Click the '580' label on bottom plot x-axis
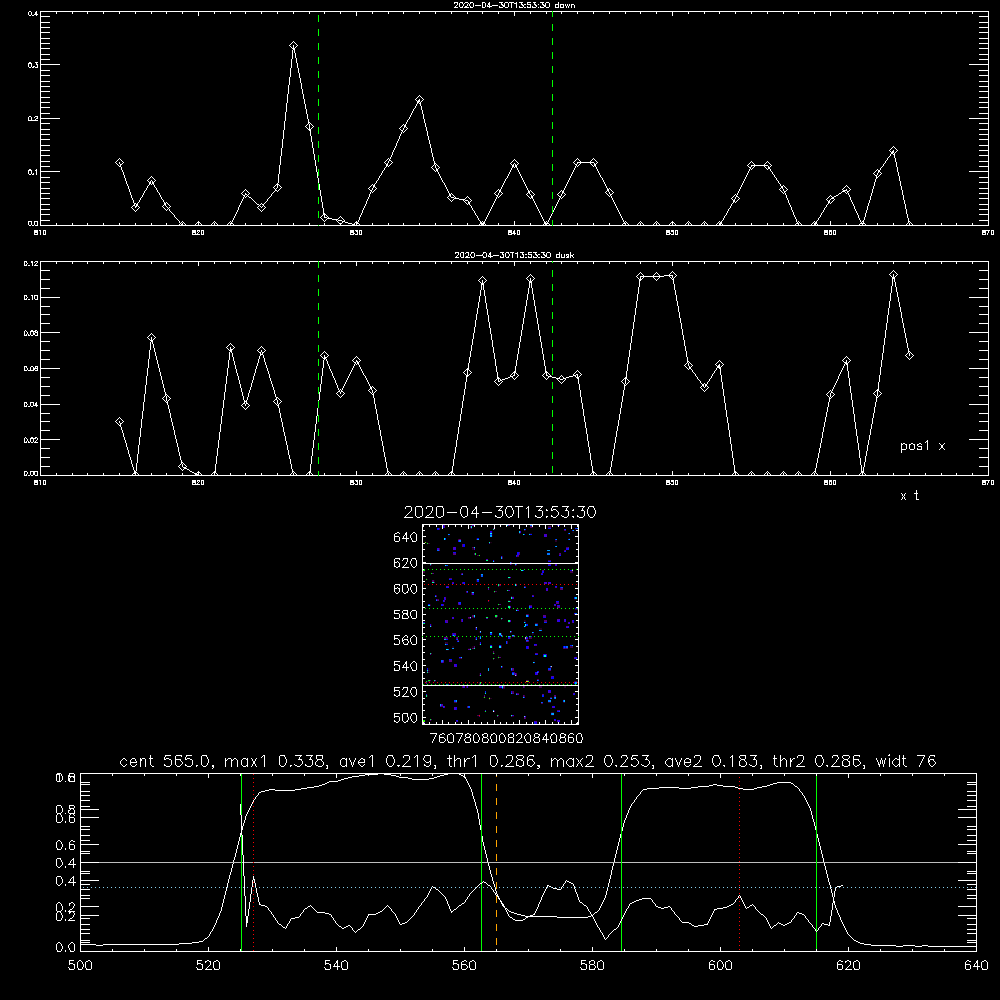Image resolution: width=1000 pixels, height=1000 pixels. 592,966
